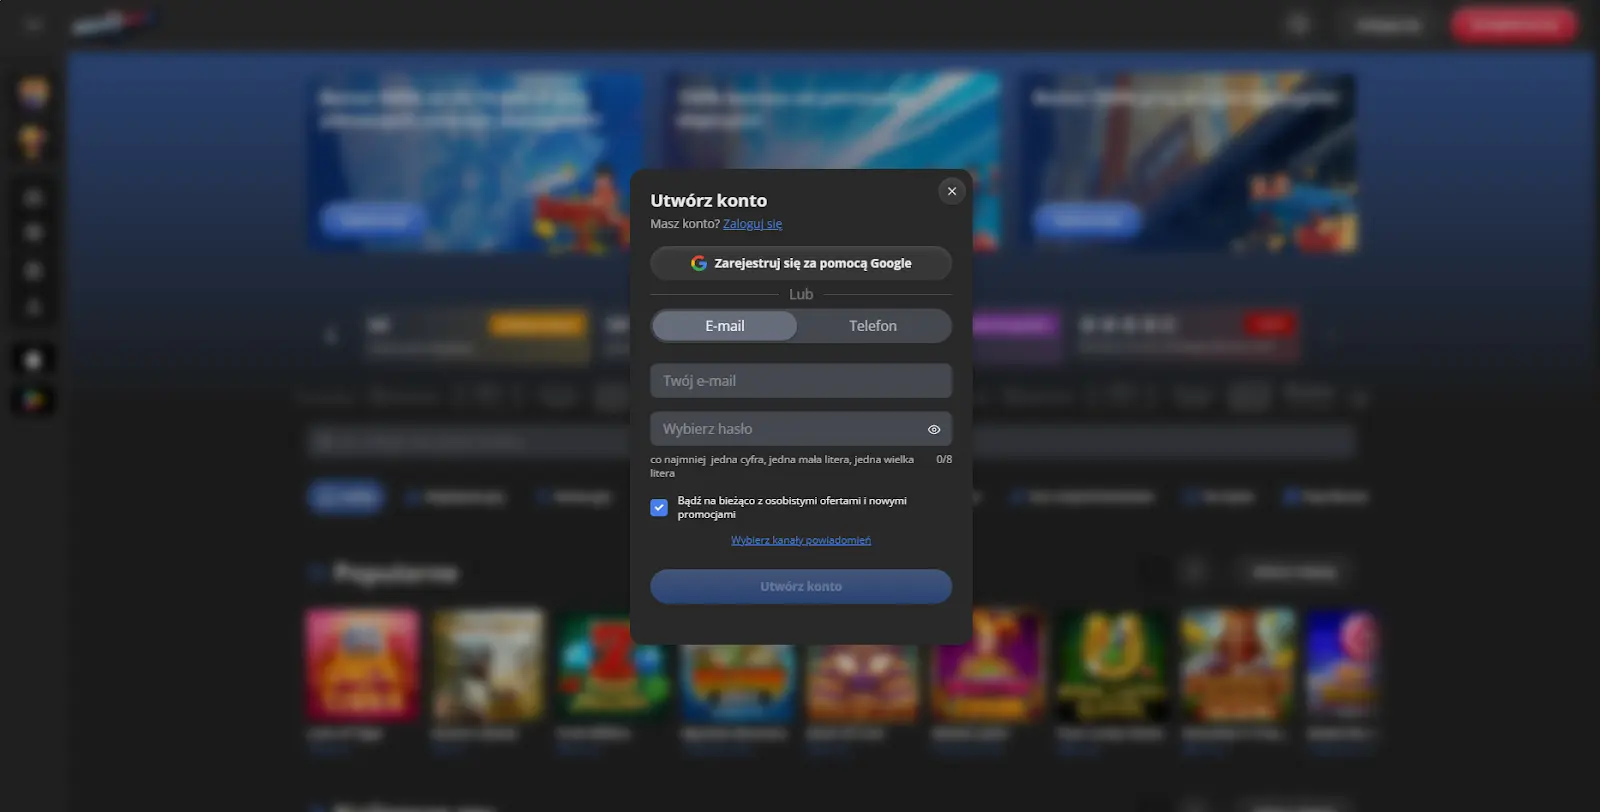Image resolution: width=1600 pixels, height=812 pixels.
Task: Click the topmost icon in the left sidebar
Action: (33, 93)
